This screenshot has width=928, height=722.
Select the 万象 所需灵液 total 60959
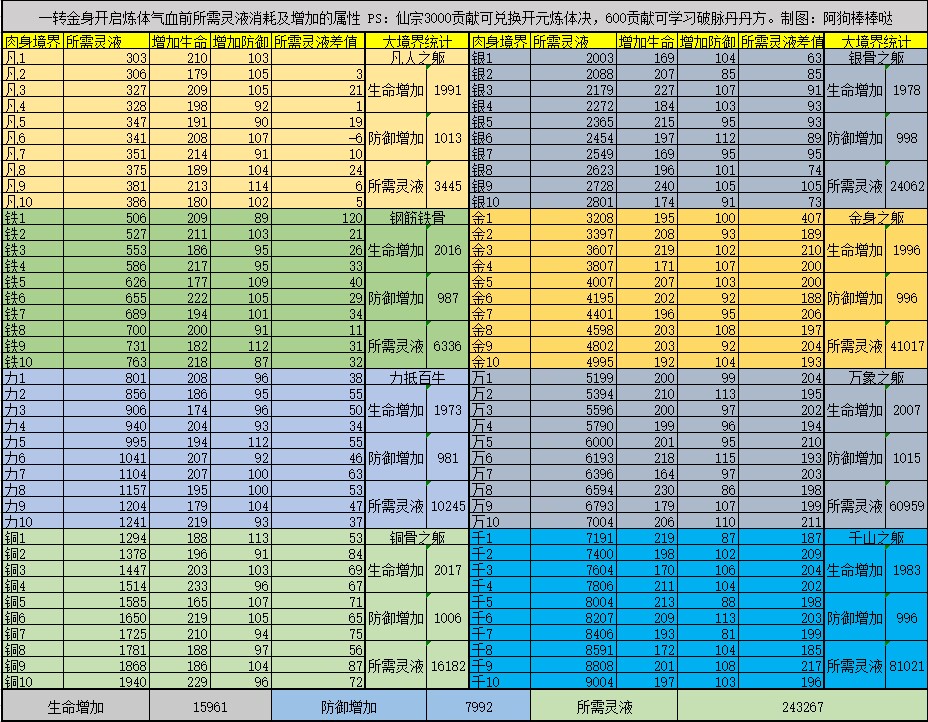pos(906,505)
